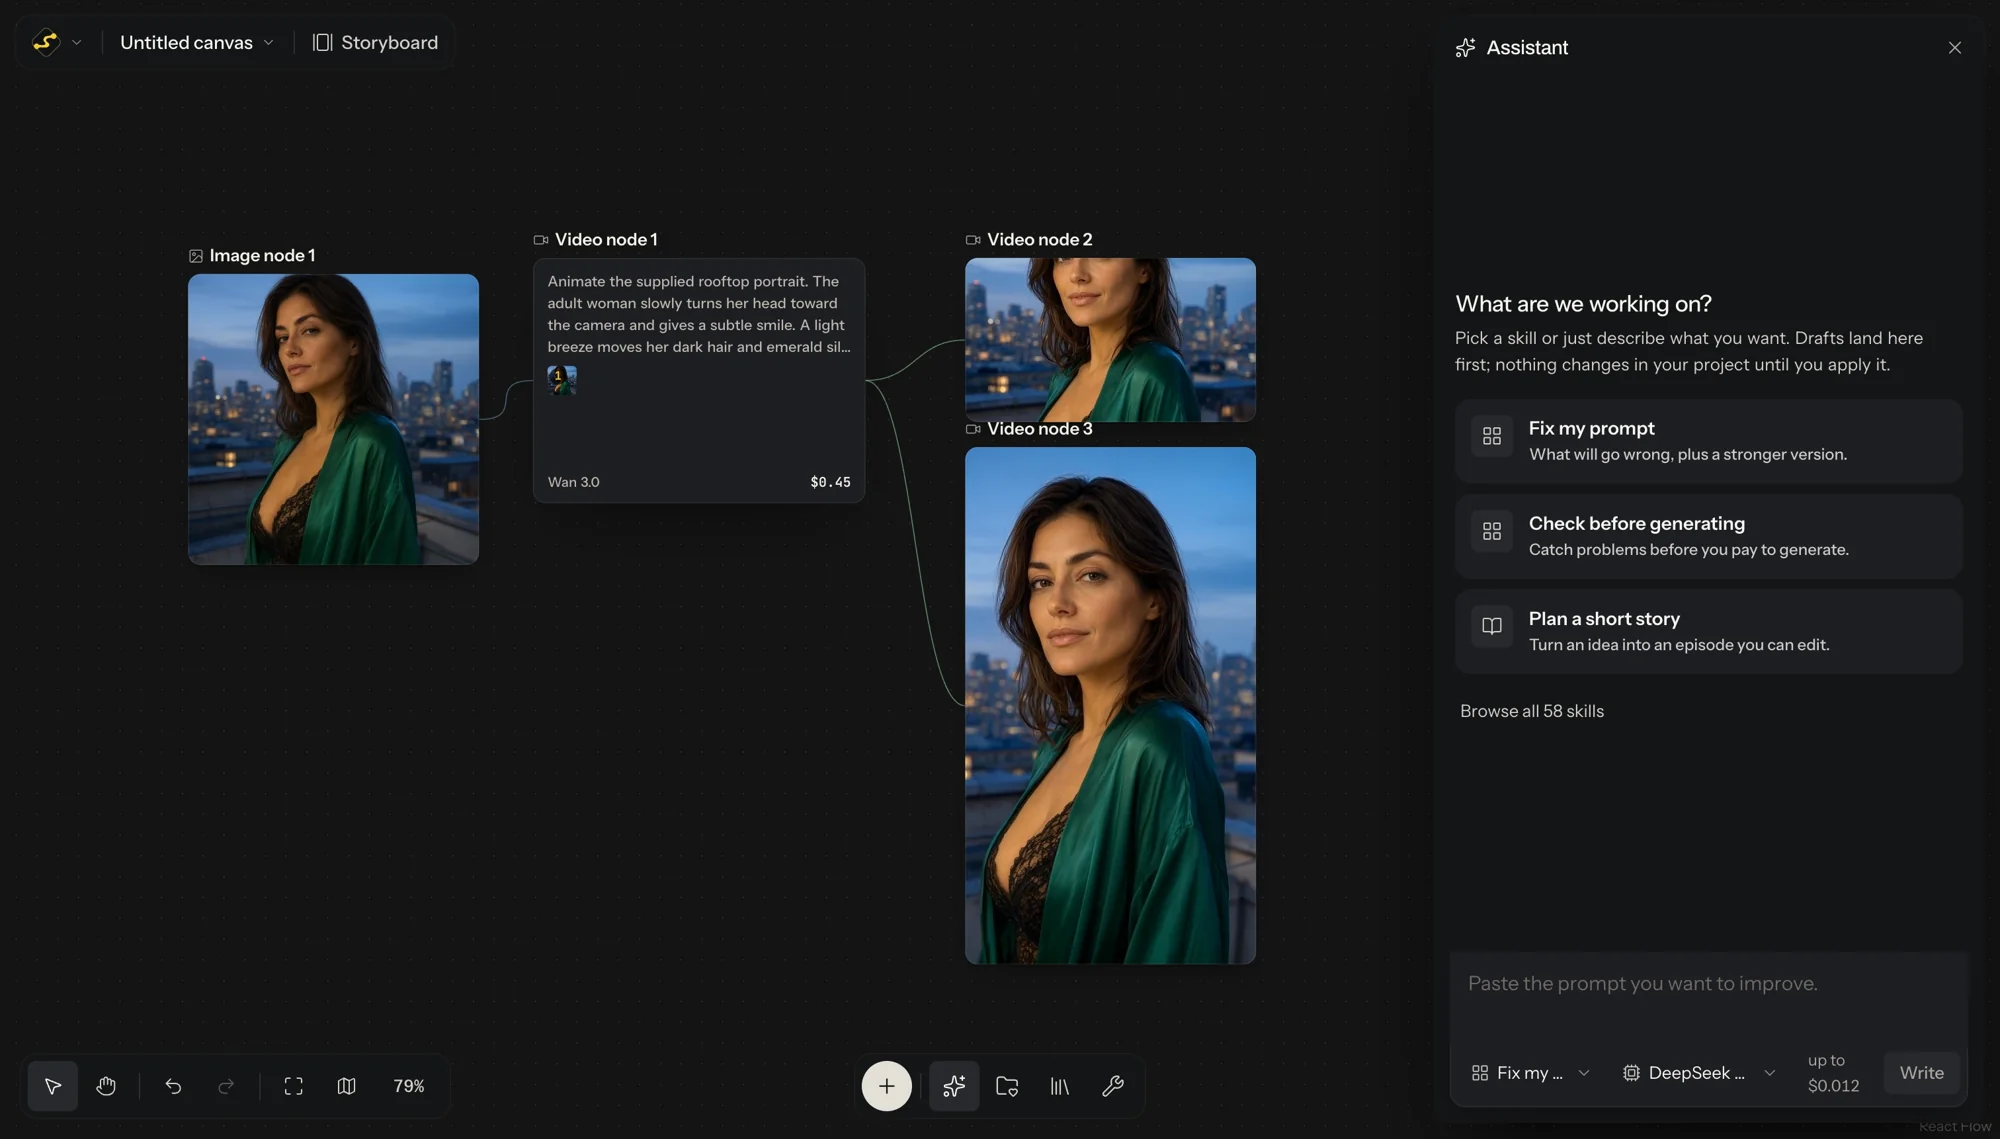This screenshot has height=1139, width=2000.
Task: Click the Check before generating grid icon
Action: 1491,531
